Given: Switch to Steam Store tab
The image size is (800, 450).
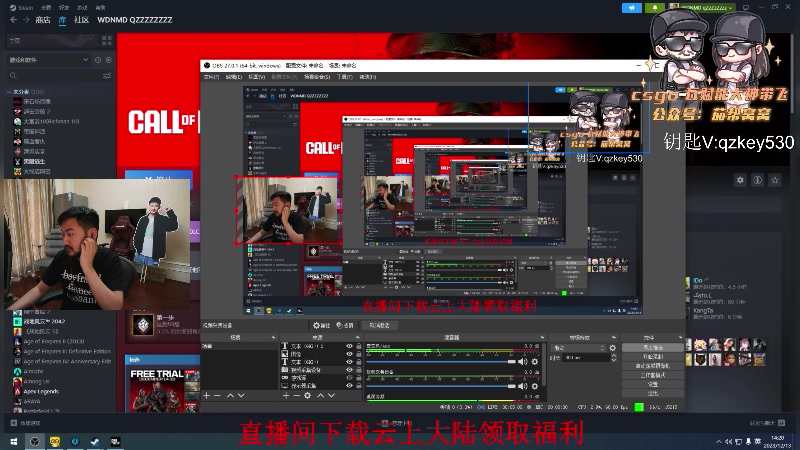Looking at the screenshot, I should tap(42, 20).
